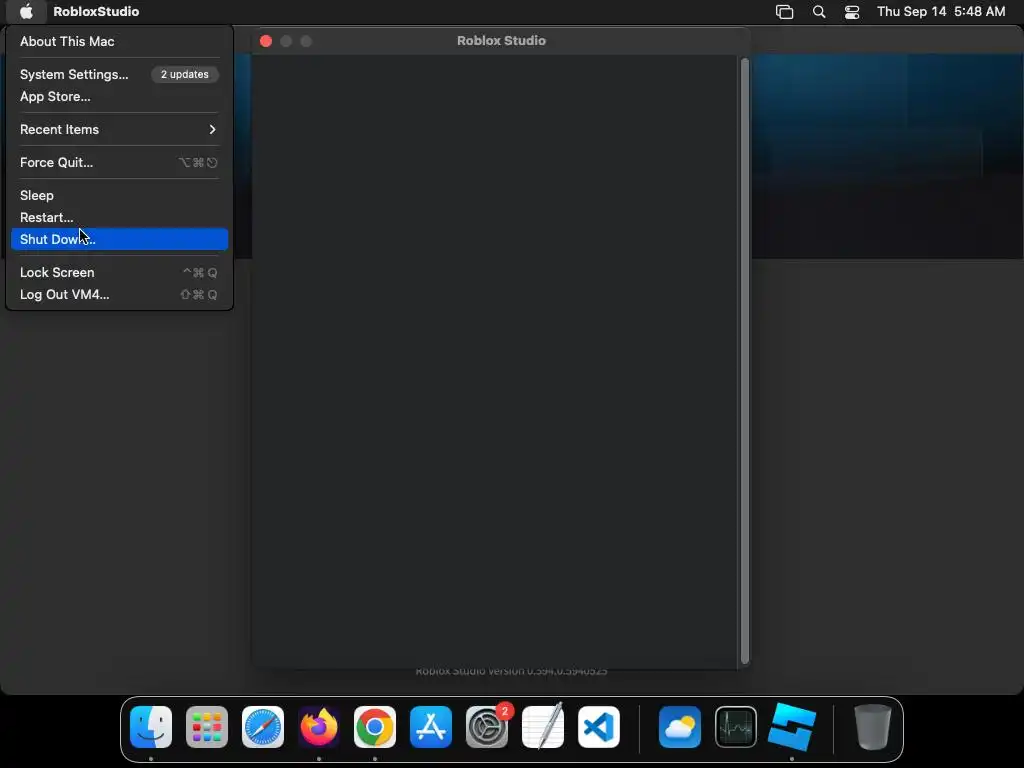
Task: Open App Store menu entry
Action: 120,97
